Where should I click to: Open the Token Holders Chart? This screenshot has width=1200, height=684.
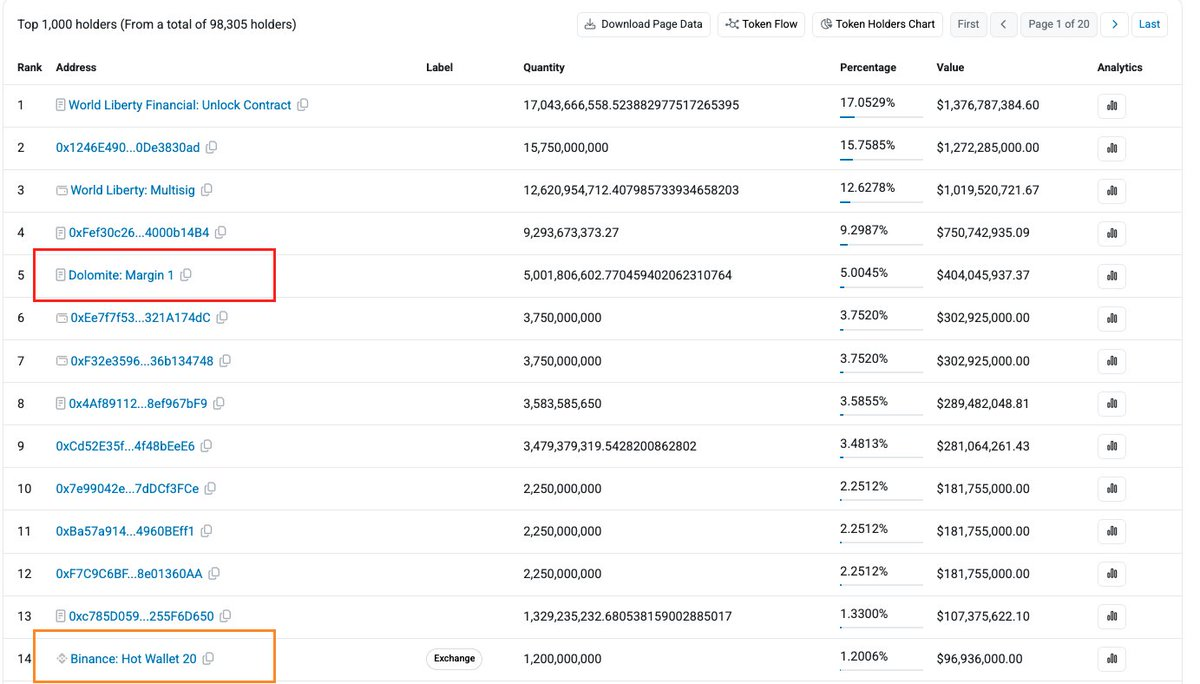(878, 24)
